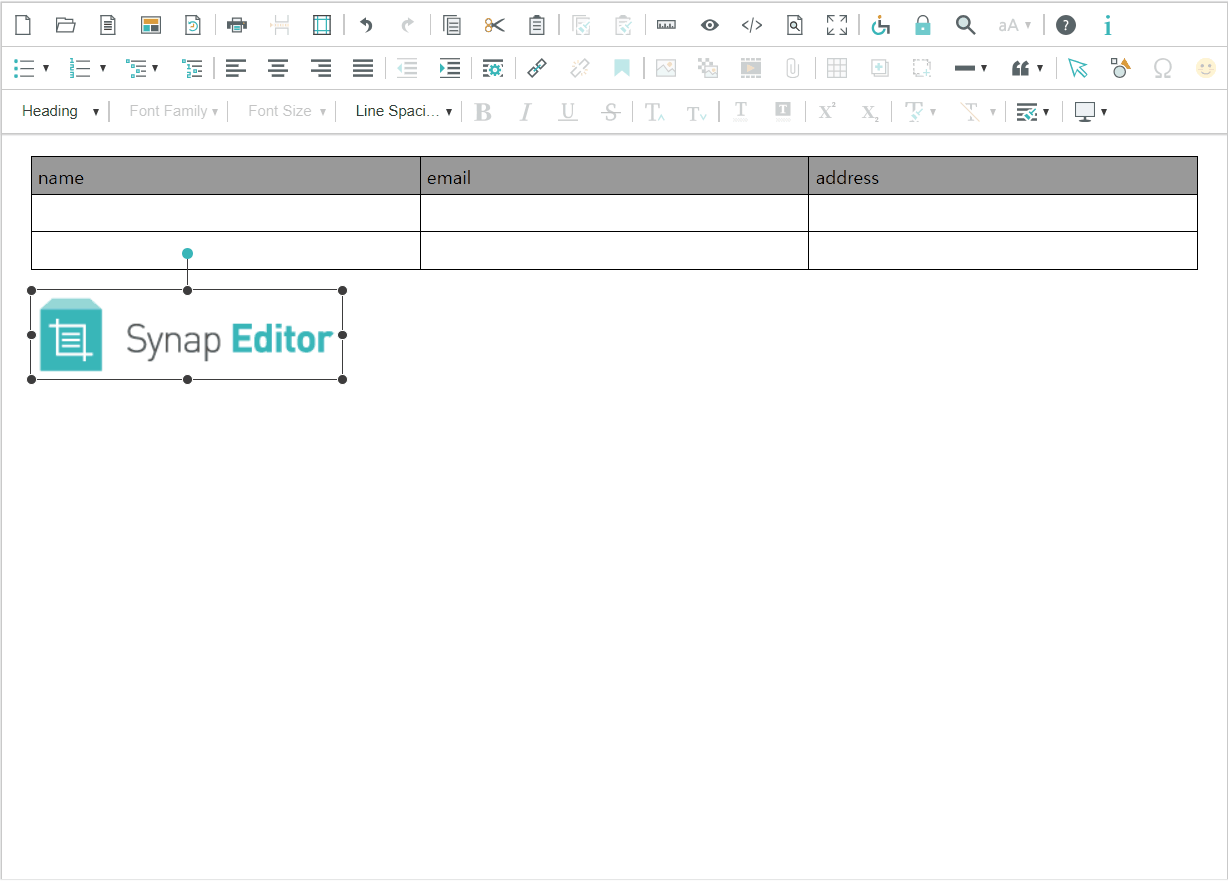Click the 'email' table header cell
Image resolution: width=1228 pixels, height=887 pixels.
614,176
